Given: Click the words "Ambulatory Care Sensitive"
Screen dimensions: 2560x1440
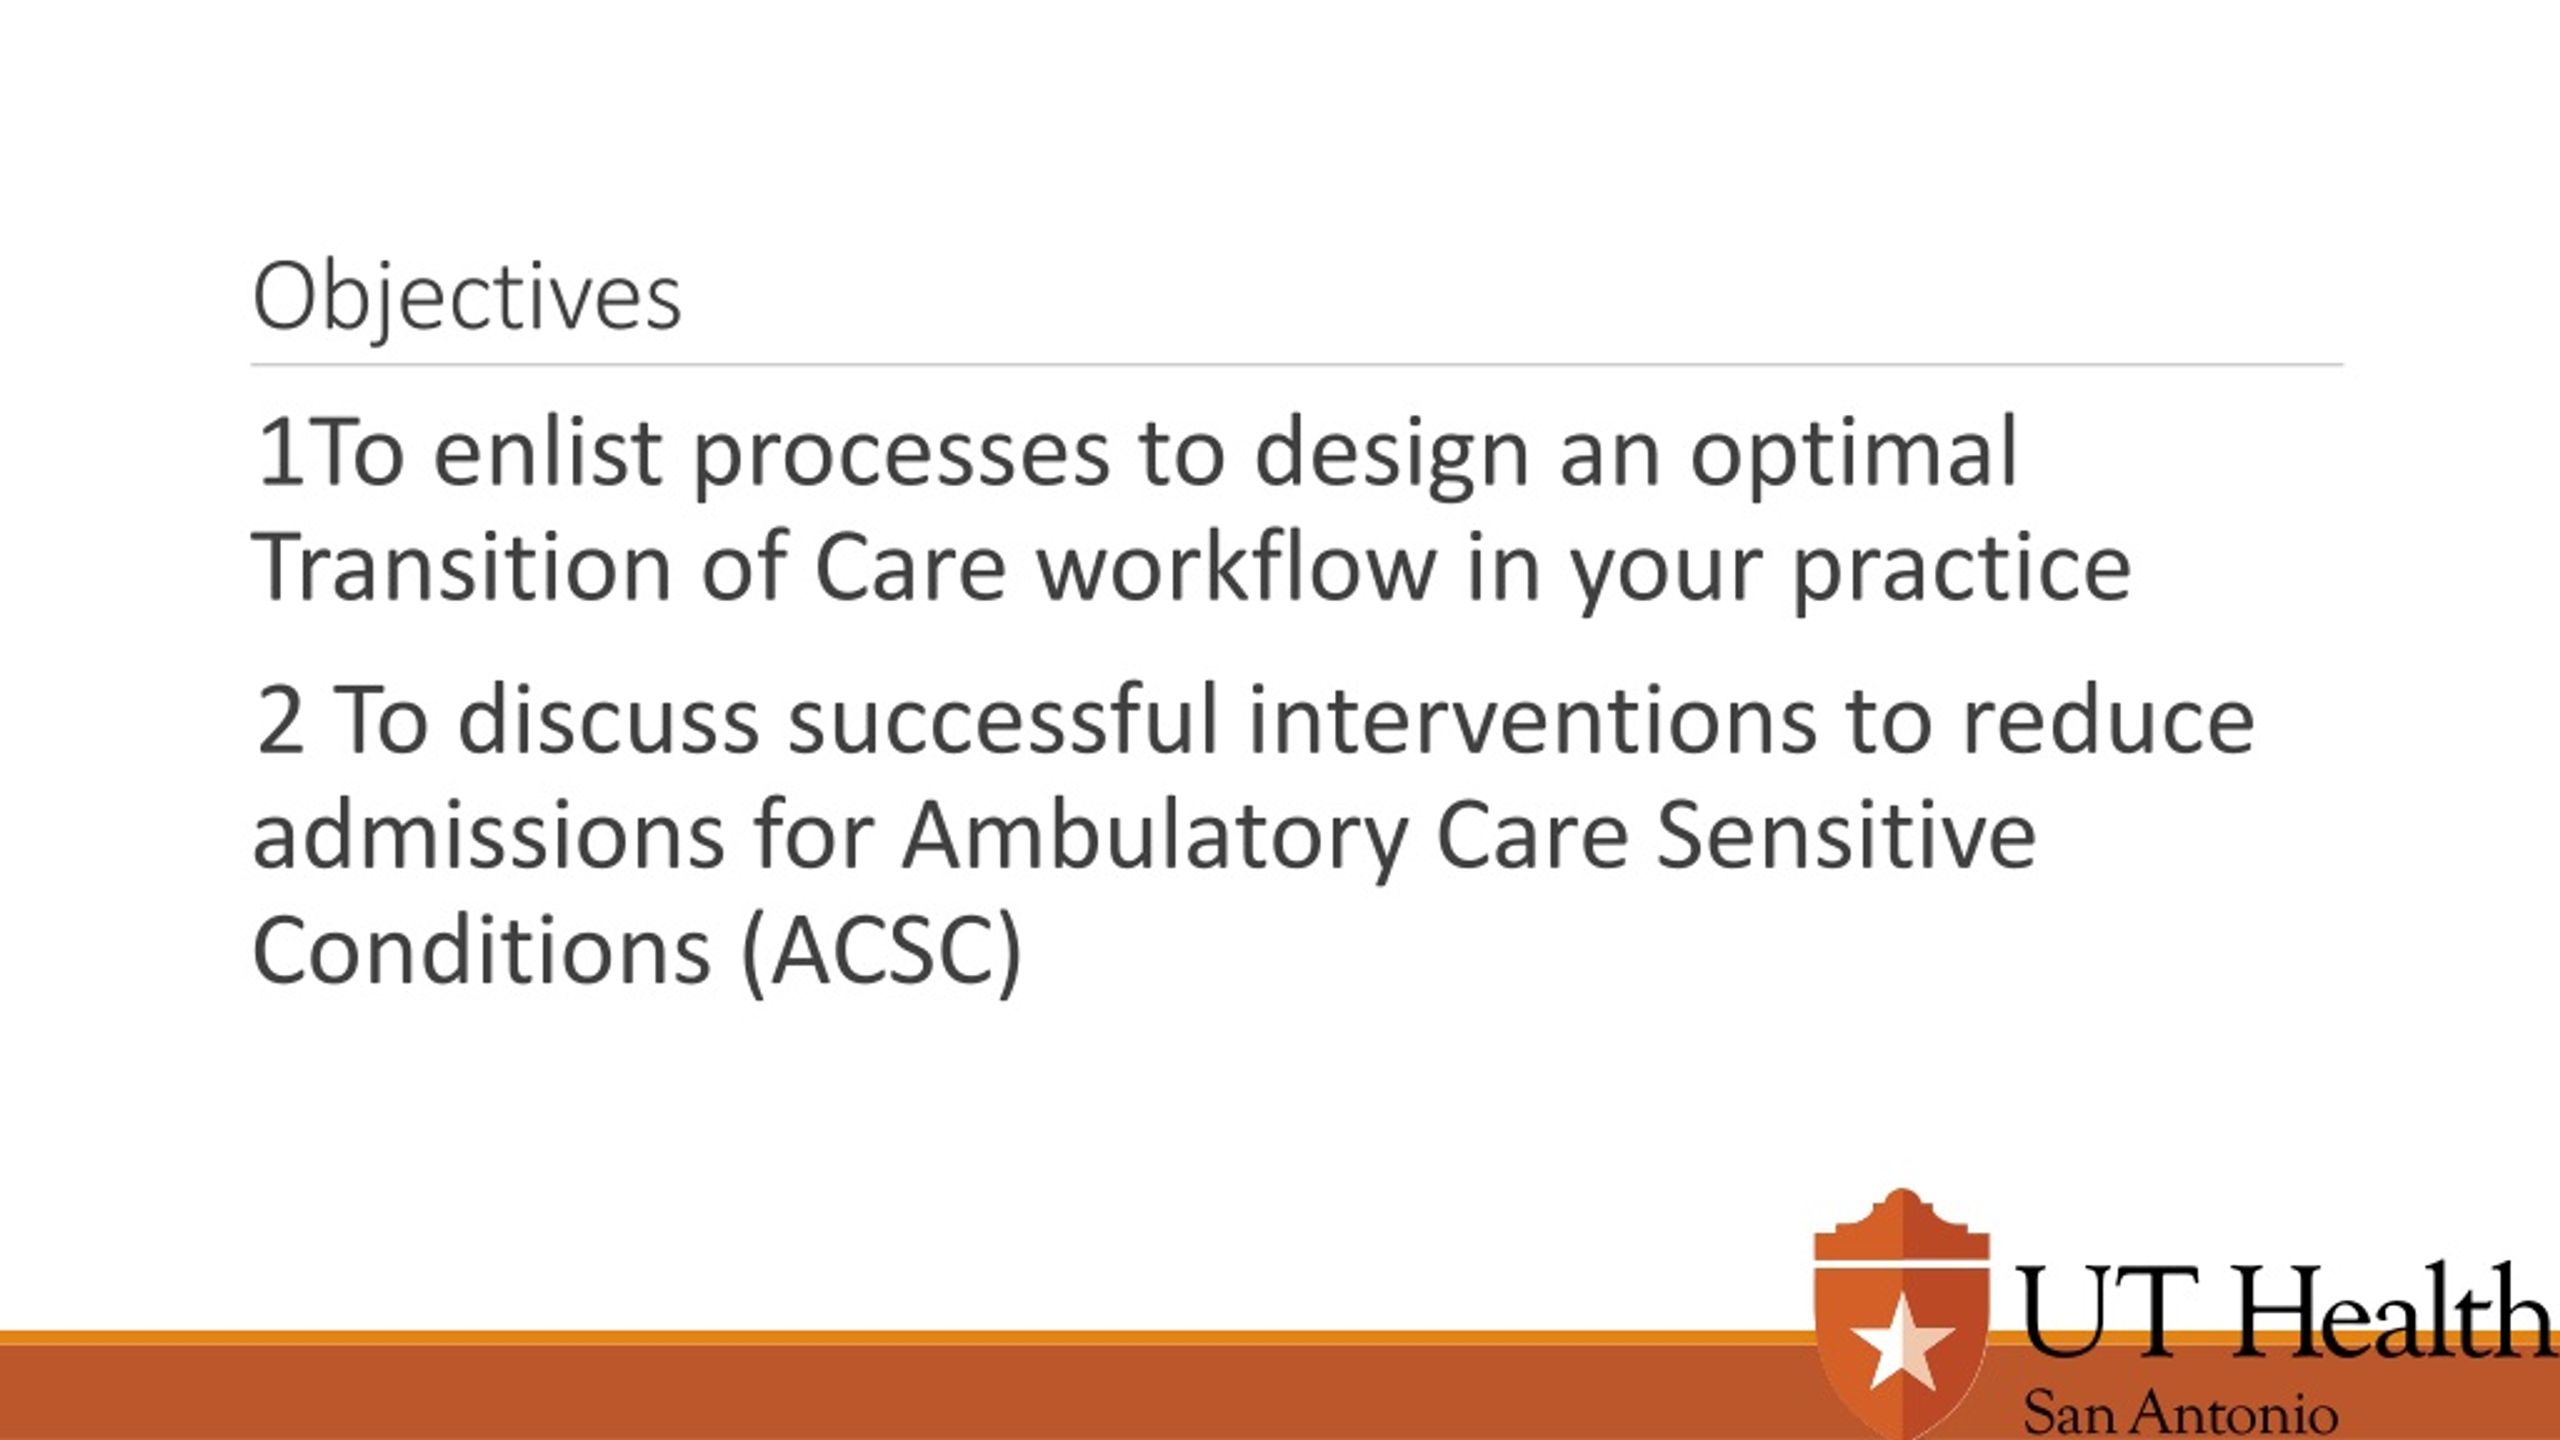Looking at the screenshot, I should coord(1469,838).
